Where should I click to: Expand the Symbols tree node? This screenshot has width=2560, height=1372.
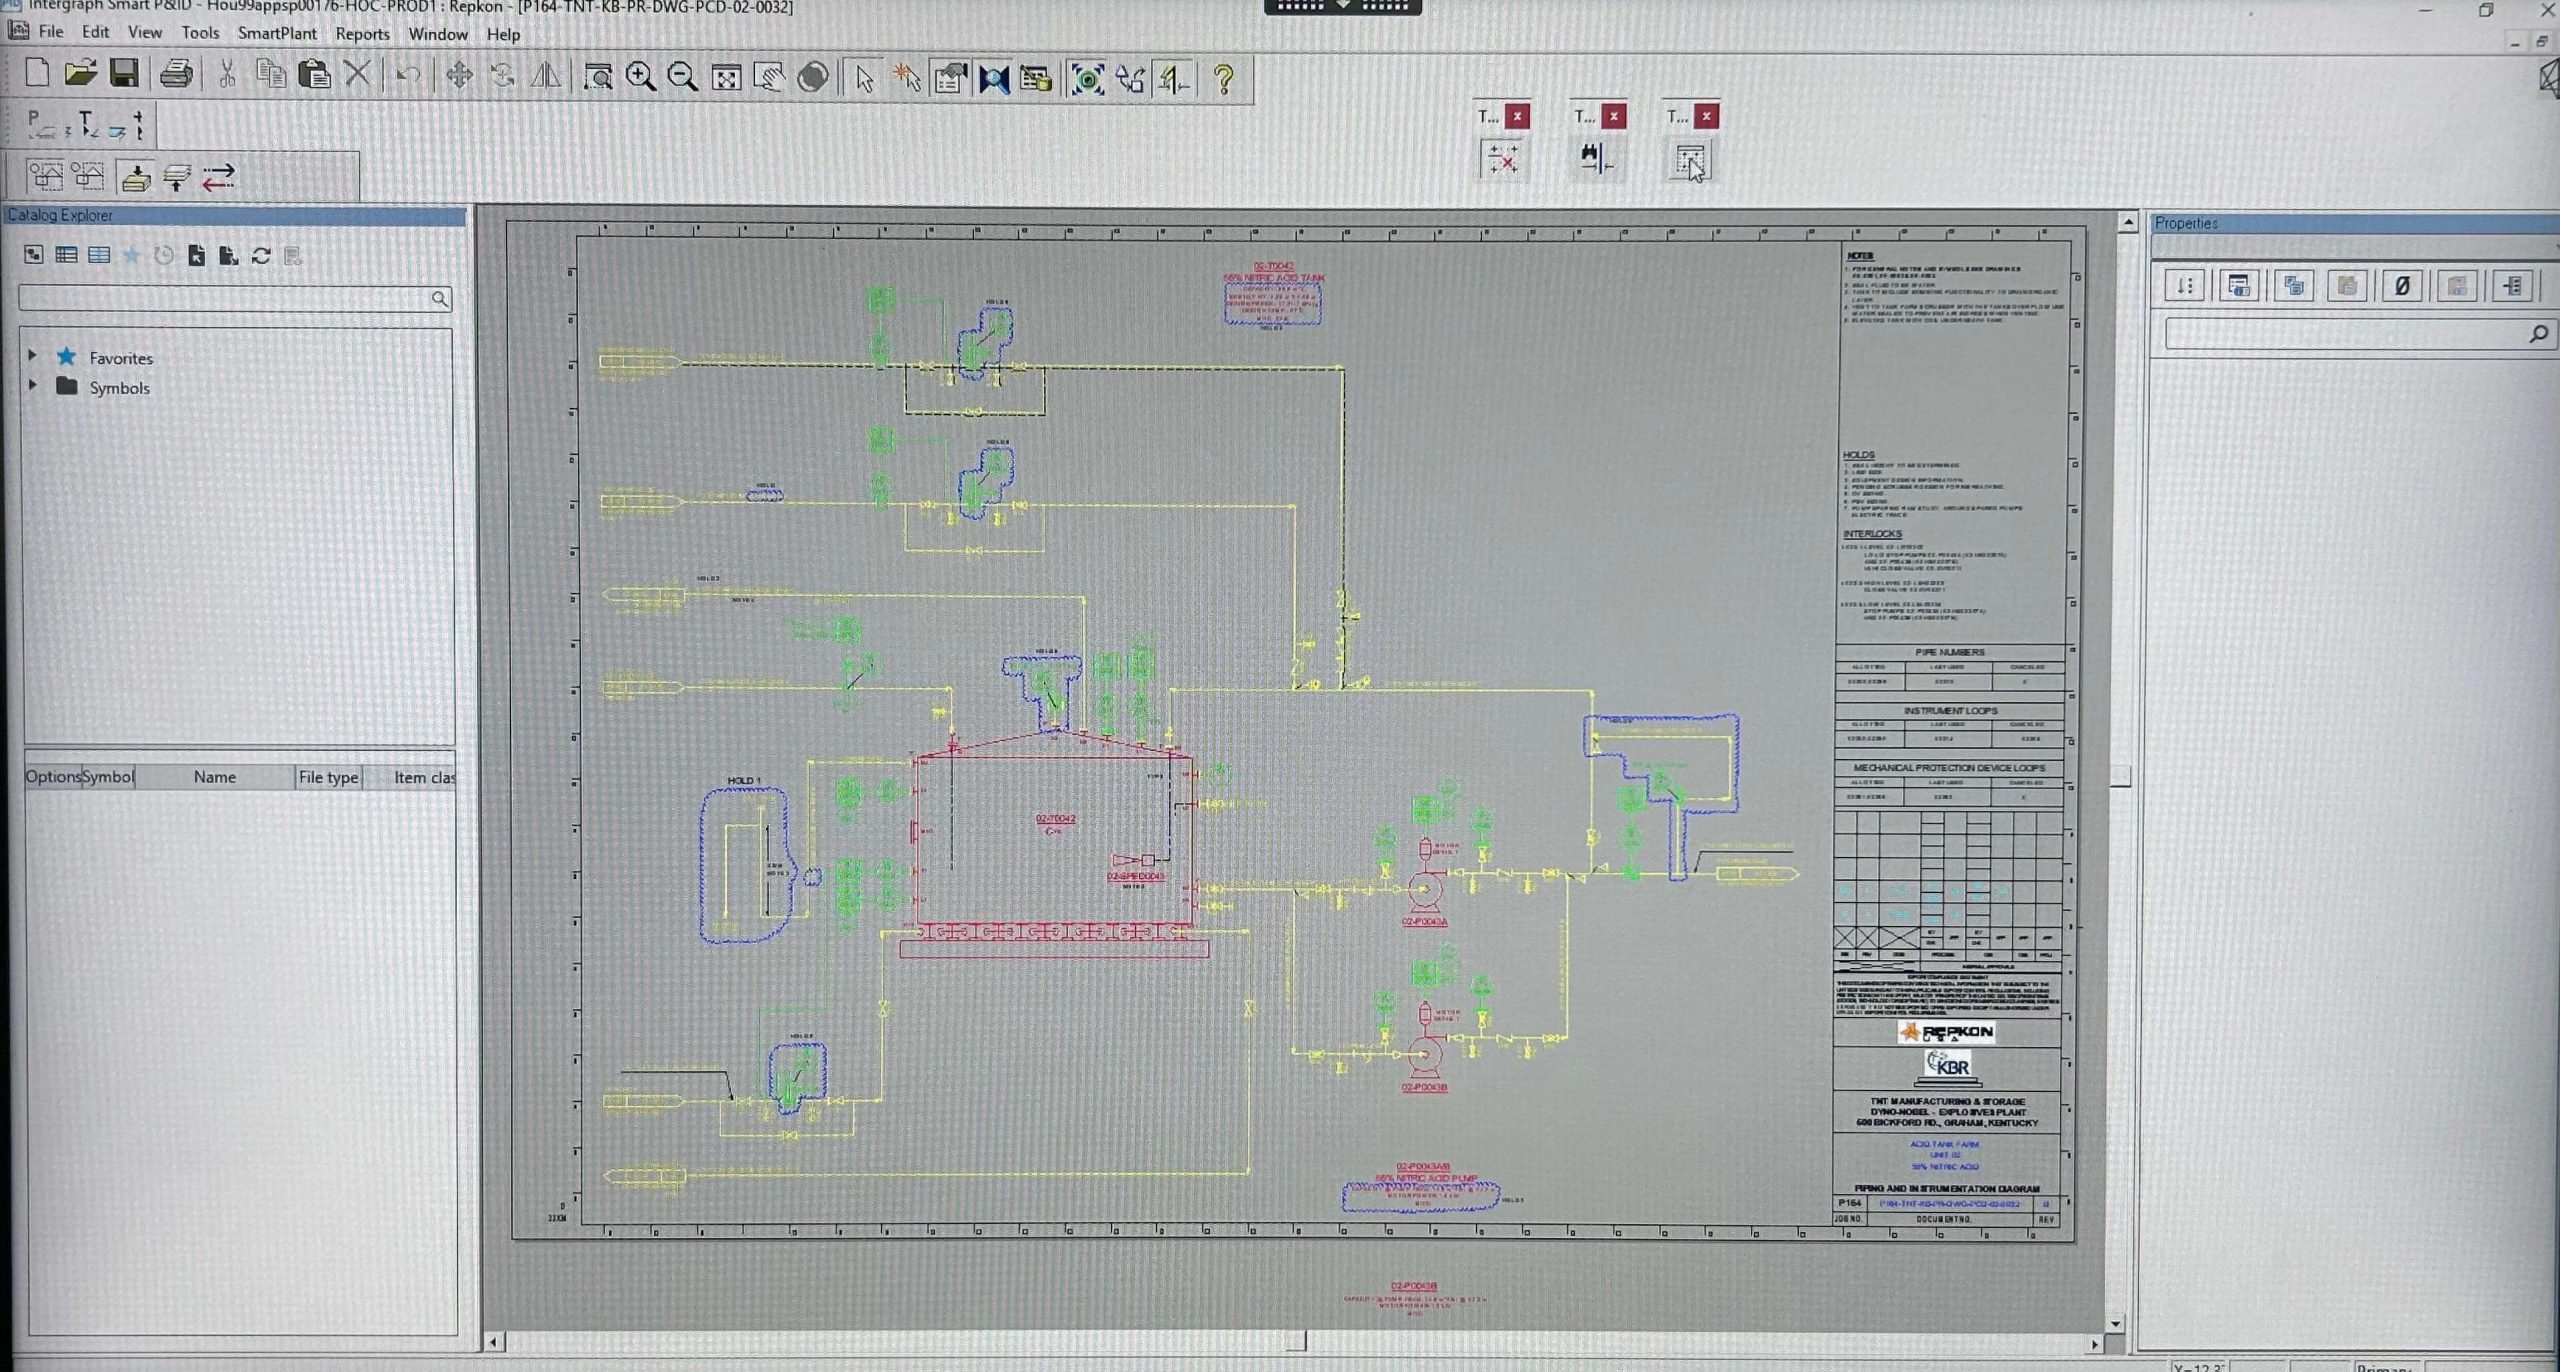click(x=32, y=386)
